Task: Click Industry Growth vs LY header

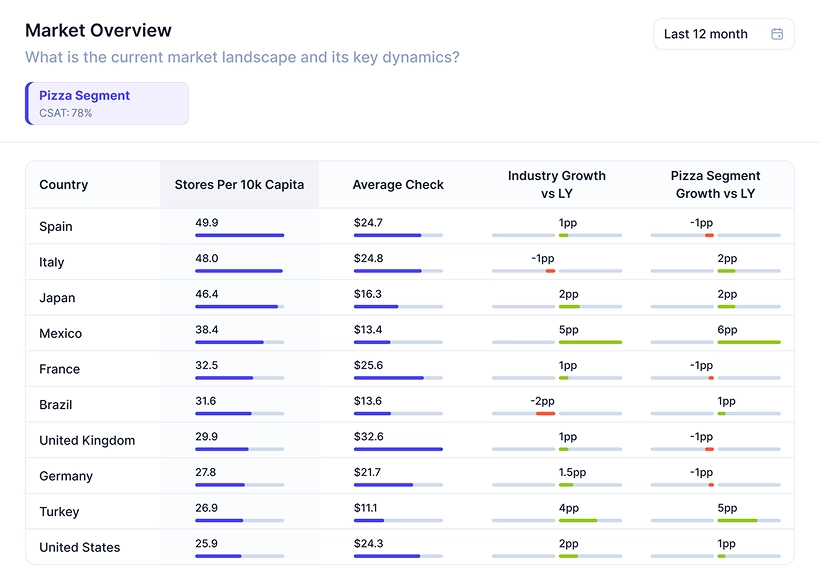Action: (x=556, y=185)
